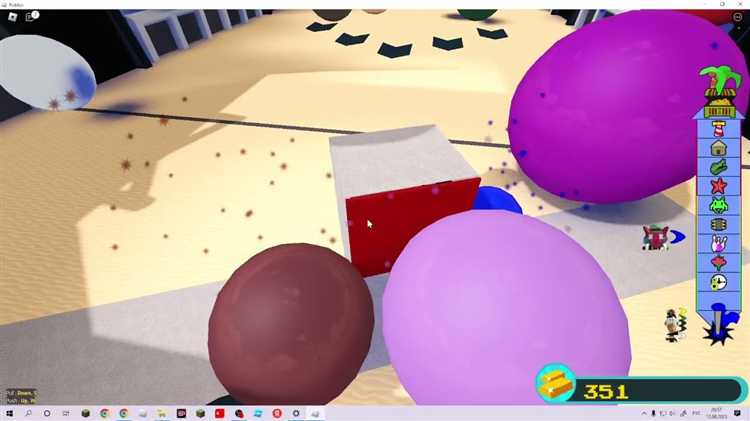The image size is (750, 421).
Task: Click the blue splash start marker icon
Action: point(719,324)
